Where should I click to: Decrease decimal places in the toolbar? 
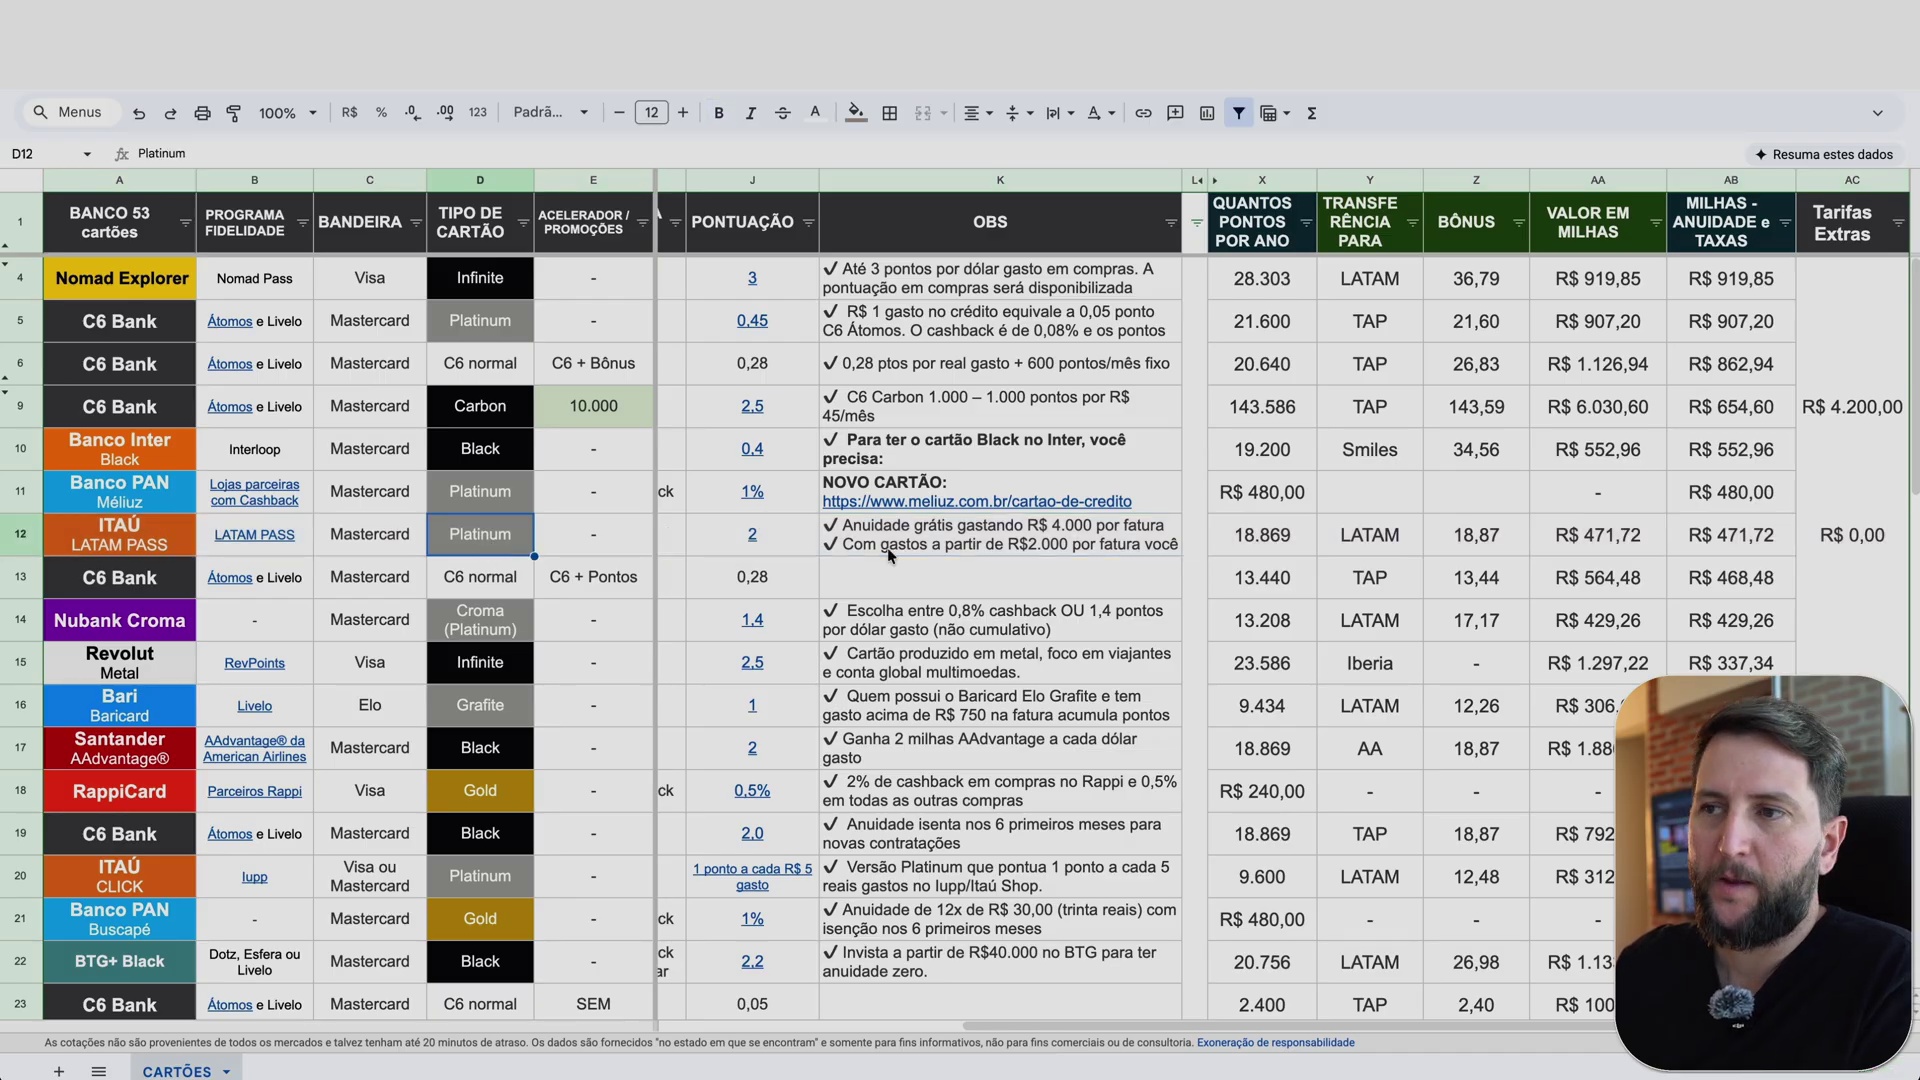413,113
